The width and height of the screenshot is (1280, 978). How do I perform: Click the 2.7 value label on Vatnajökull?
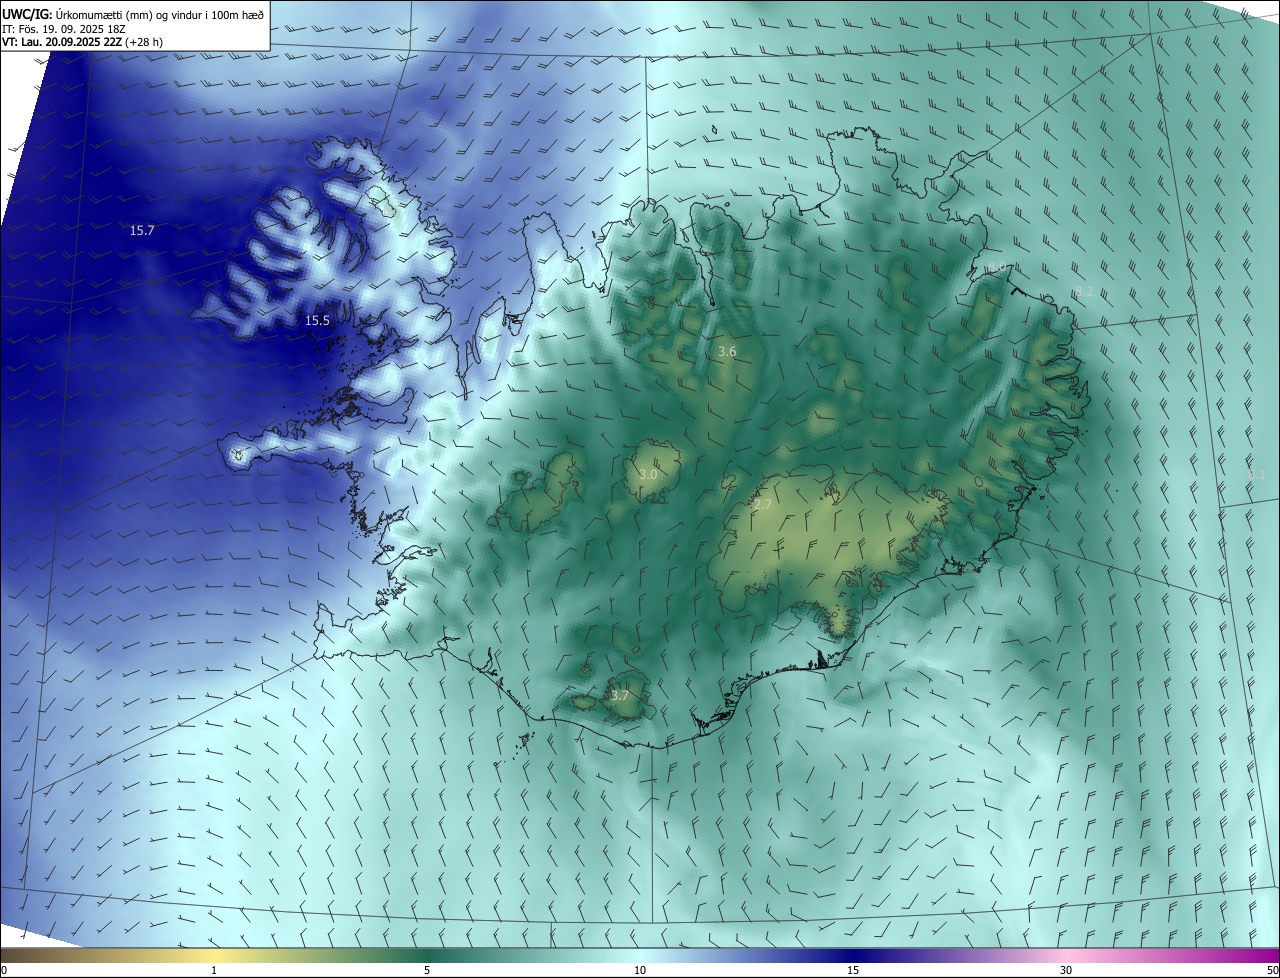point(762,505)
